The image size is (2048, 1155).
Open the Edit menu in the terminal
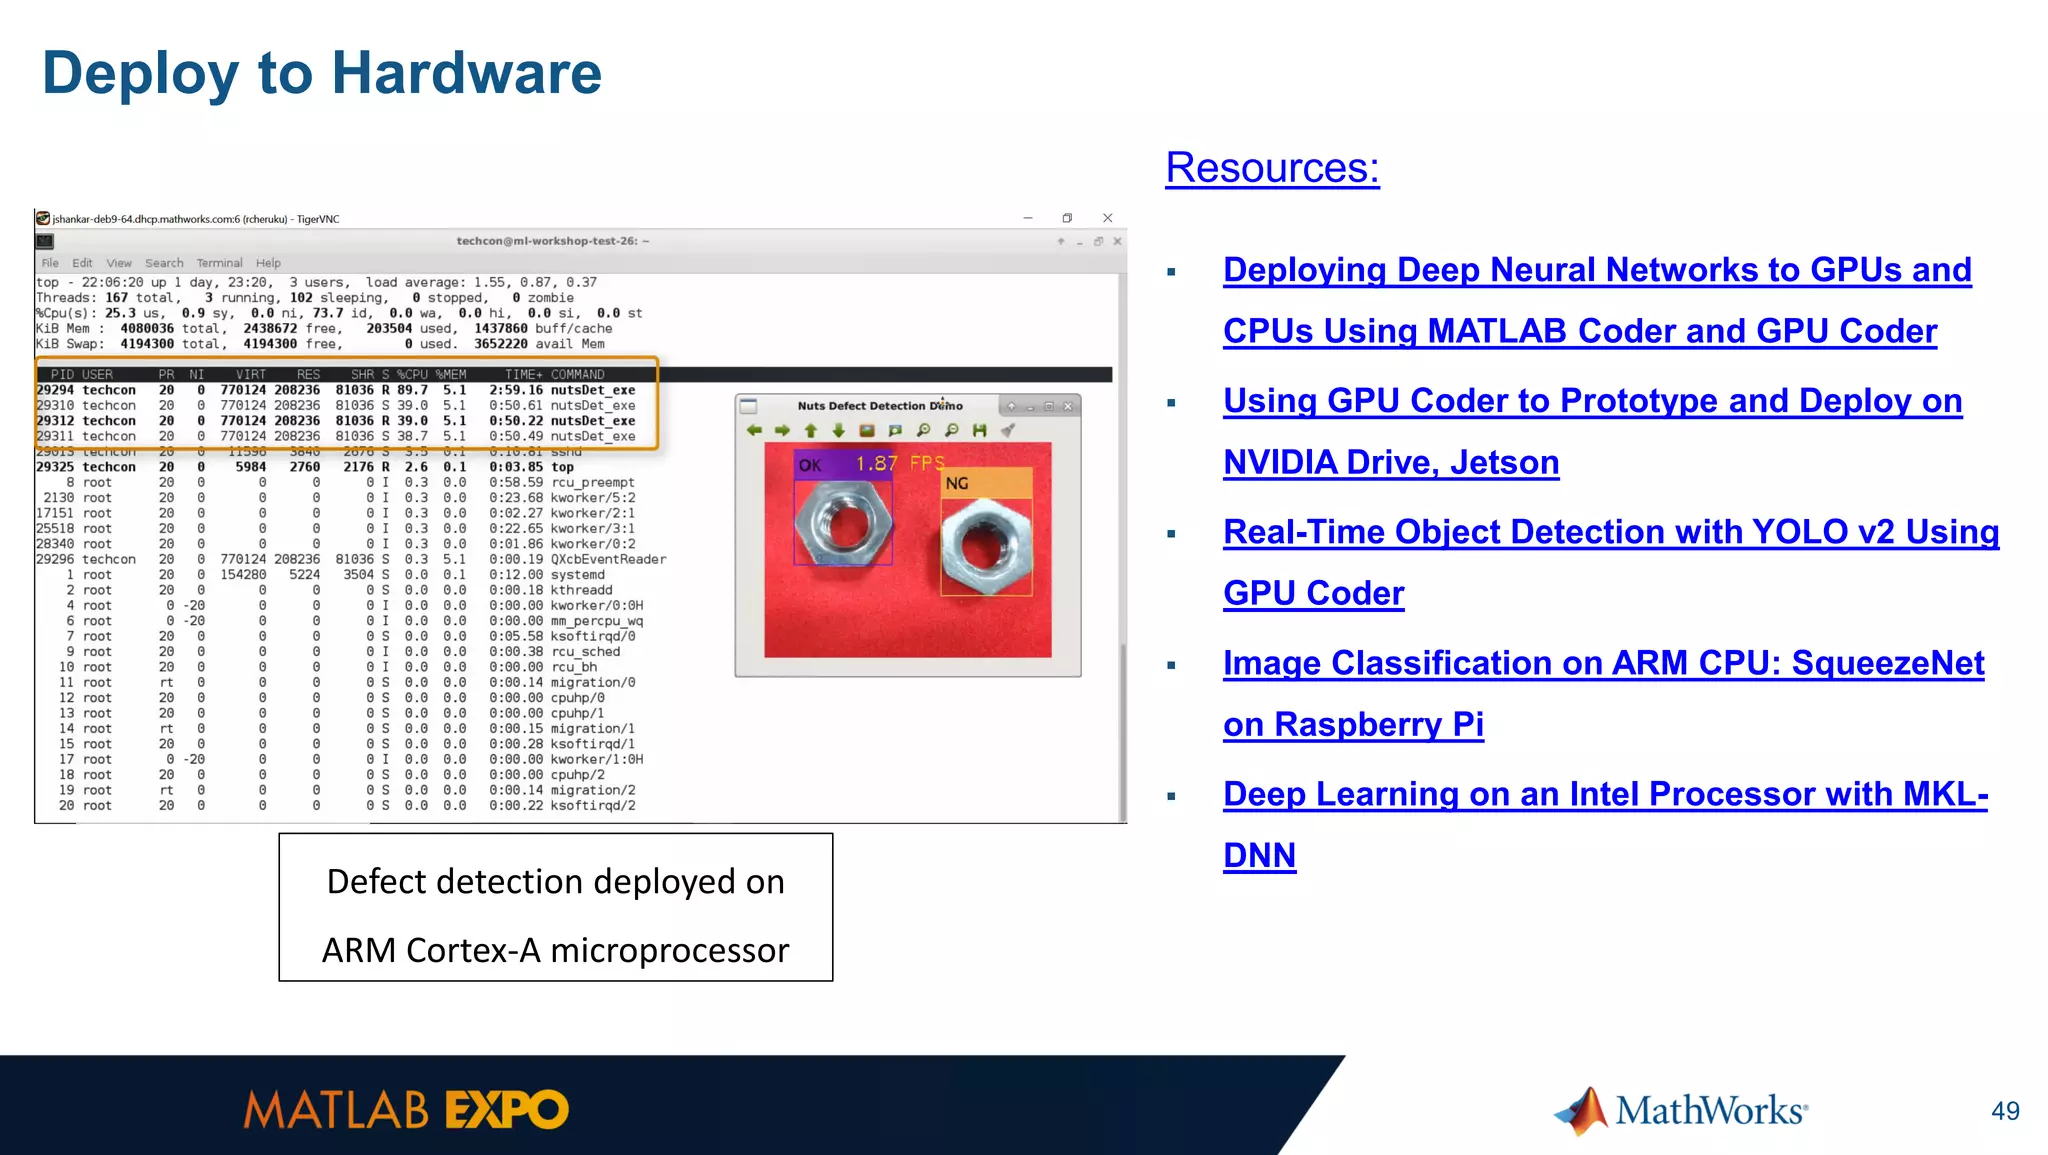pos(82,263)
